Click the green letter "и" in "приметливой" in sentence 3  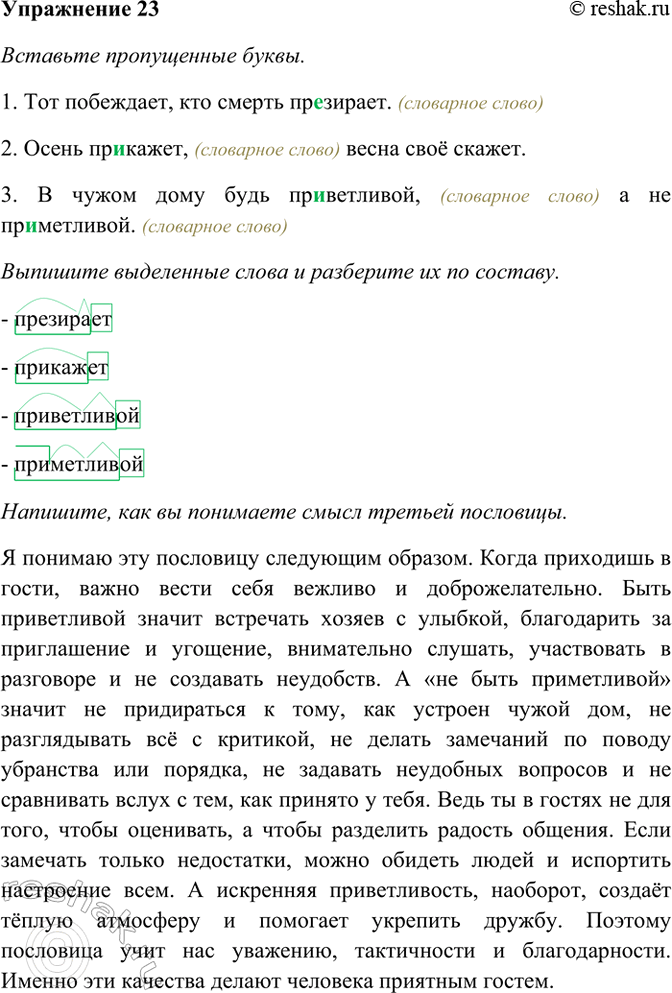tap(34, 226)
